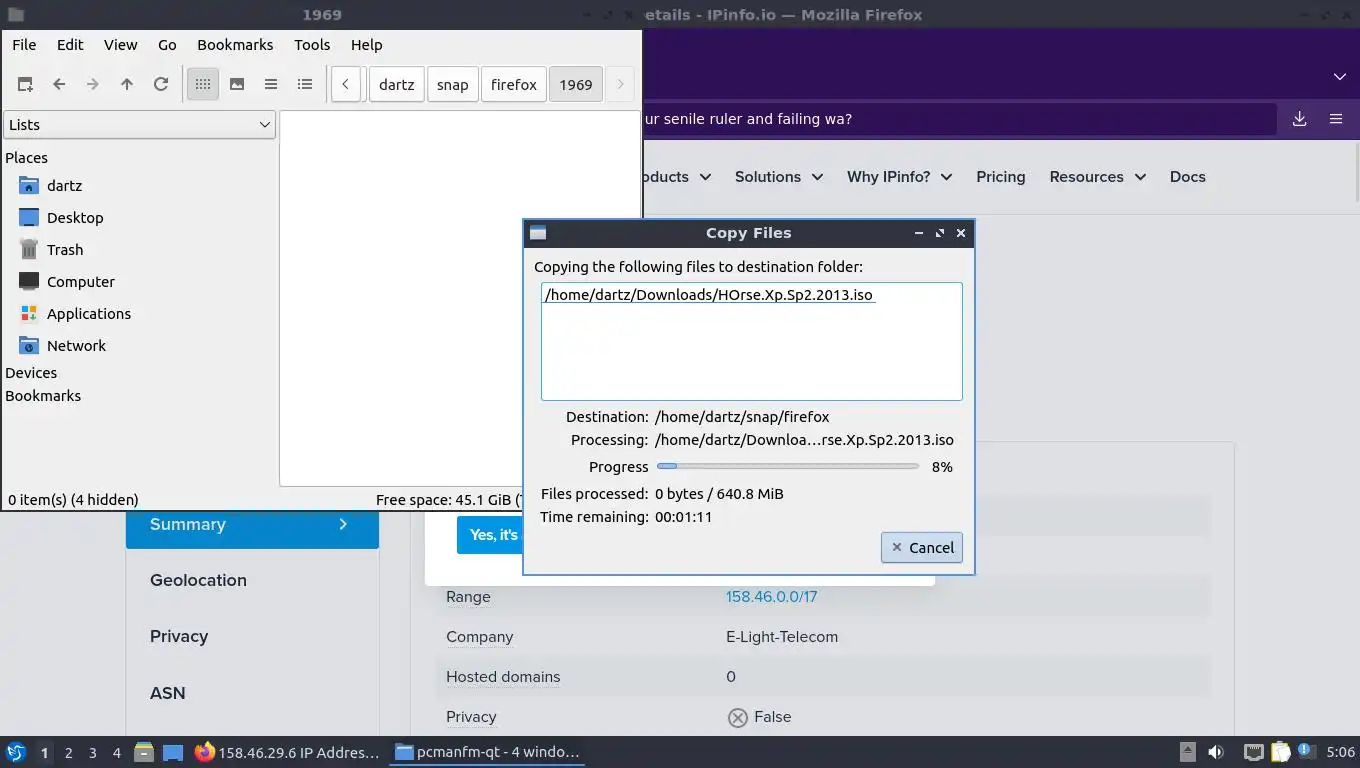
Task: Open the View menu
Action: pos(120,45)
